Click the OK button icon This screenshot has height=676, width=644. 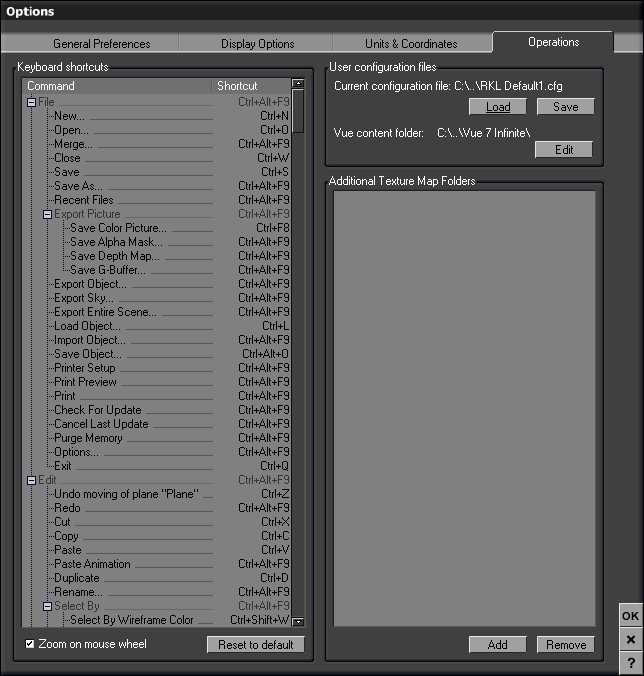(630, 616)
